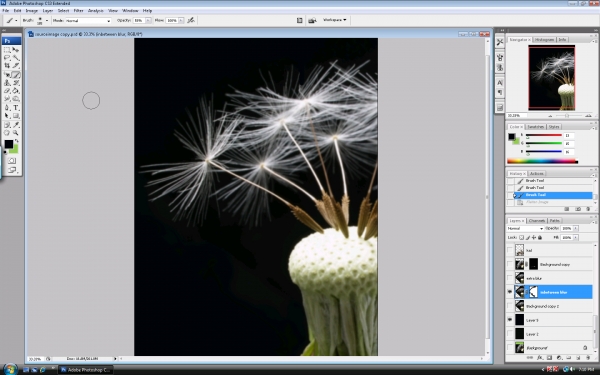The image size is (600, 375).
Task: Create new adjustment layer
Action: [559, 358]
